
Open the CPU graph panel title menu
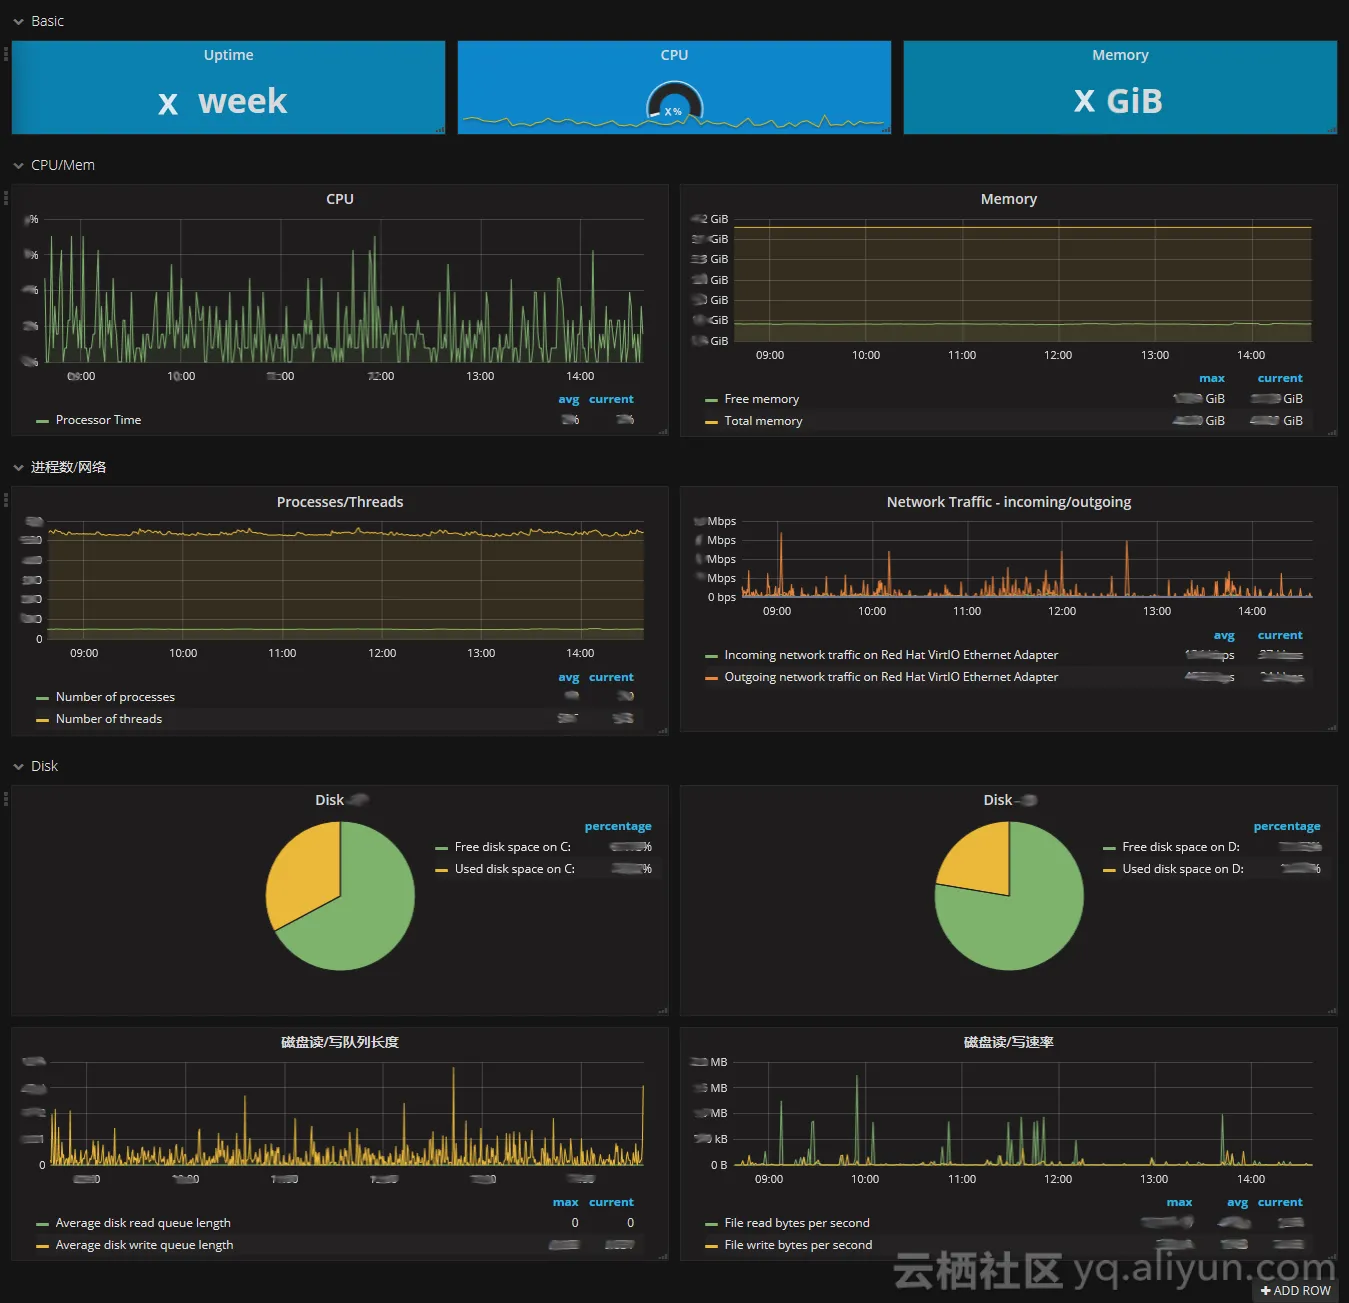(340, 199)
